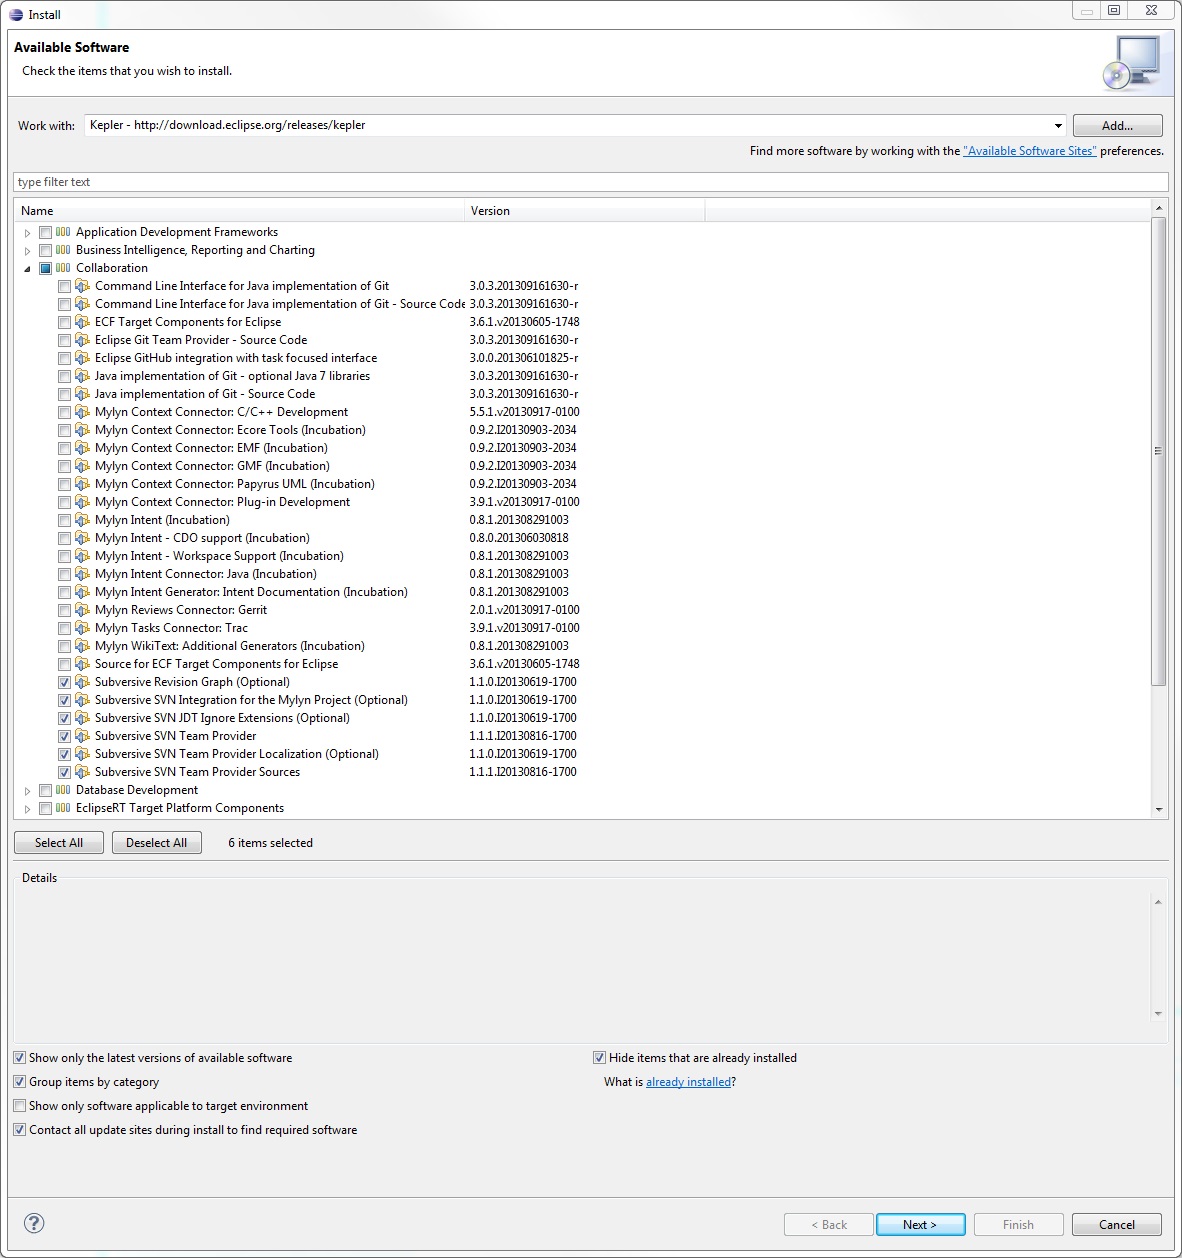Viewport: 1182px width, 1258px height.
Task: Toggle Hide items that are already installed
Action: [x=599, y=1058]
